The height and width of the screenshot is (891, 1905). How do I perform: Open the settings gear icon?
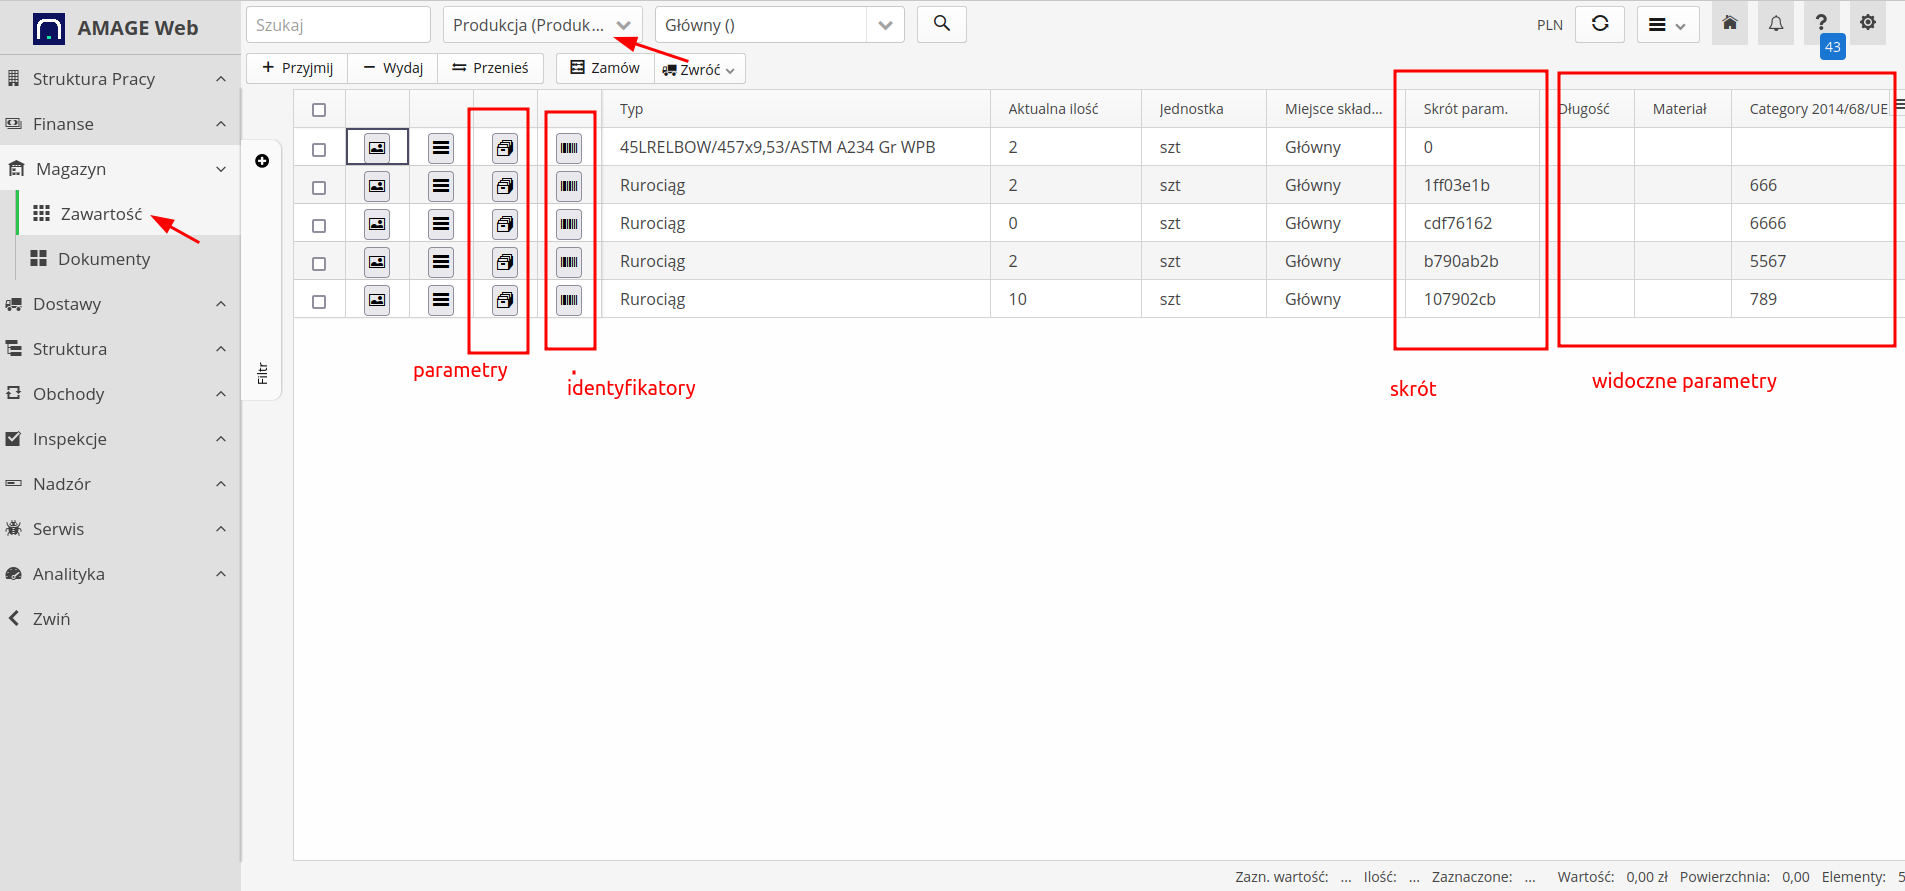point(1867,23)
